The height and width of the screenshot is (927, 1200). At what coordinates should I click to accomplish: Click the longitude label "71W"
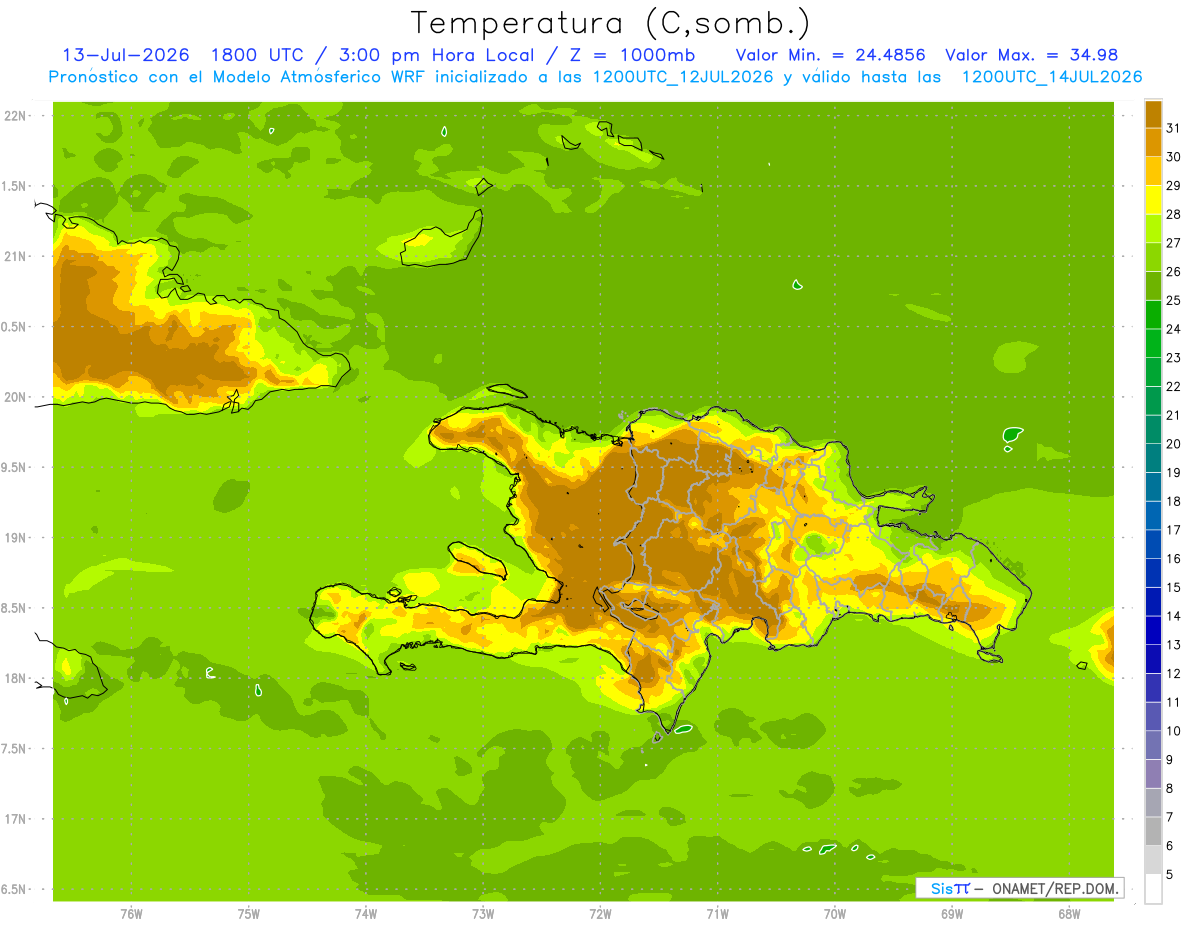[717, 915]
